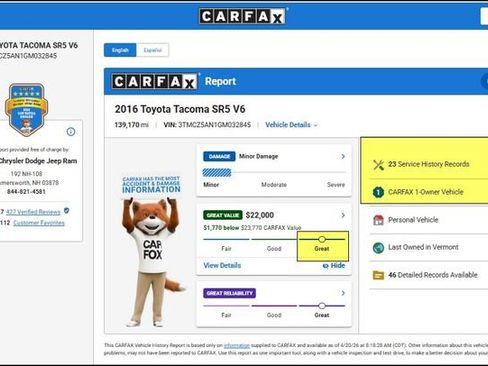Click the Last Owned globe icon
488x366 pixels.
[x=378, y=248]
